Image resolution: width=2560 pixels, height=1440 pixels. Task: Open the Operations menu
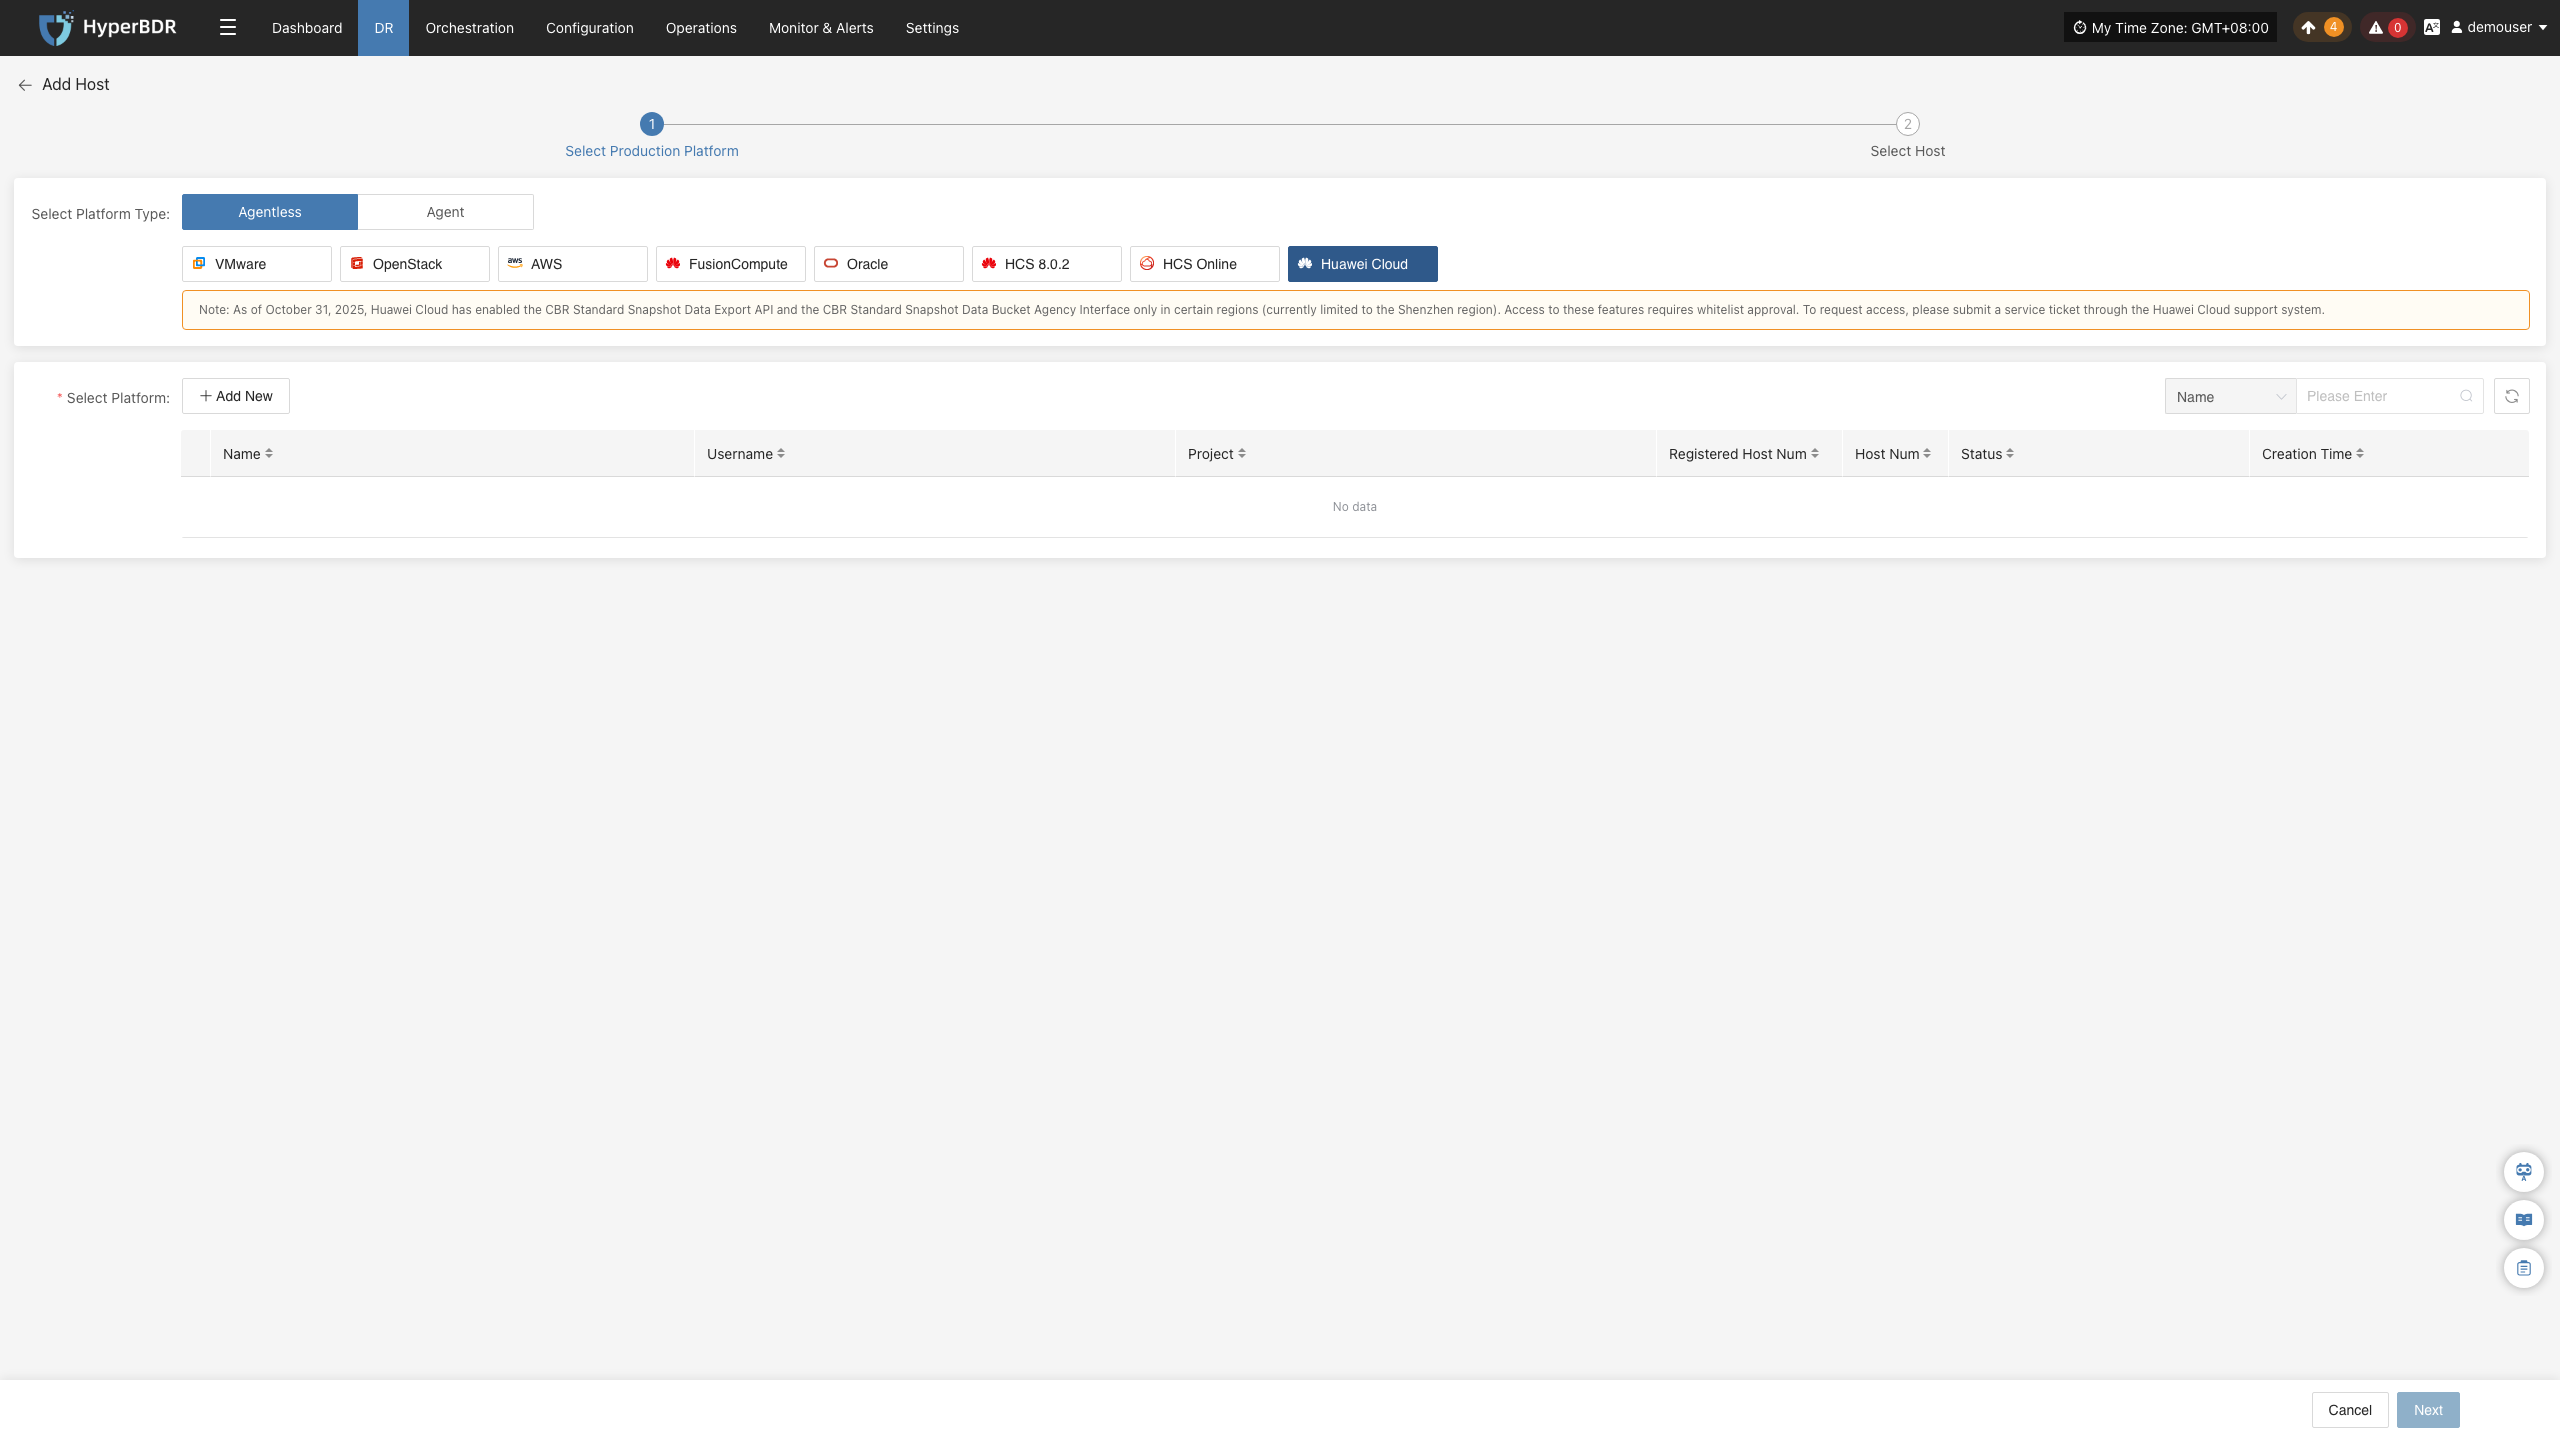pos(701,28)
